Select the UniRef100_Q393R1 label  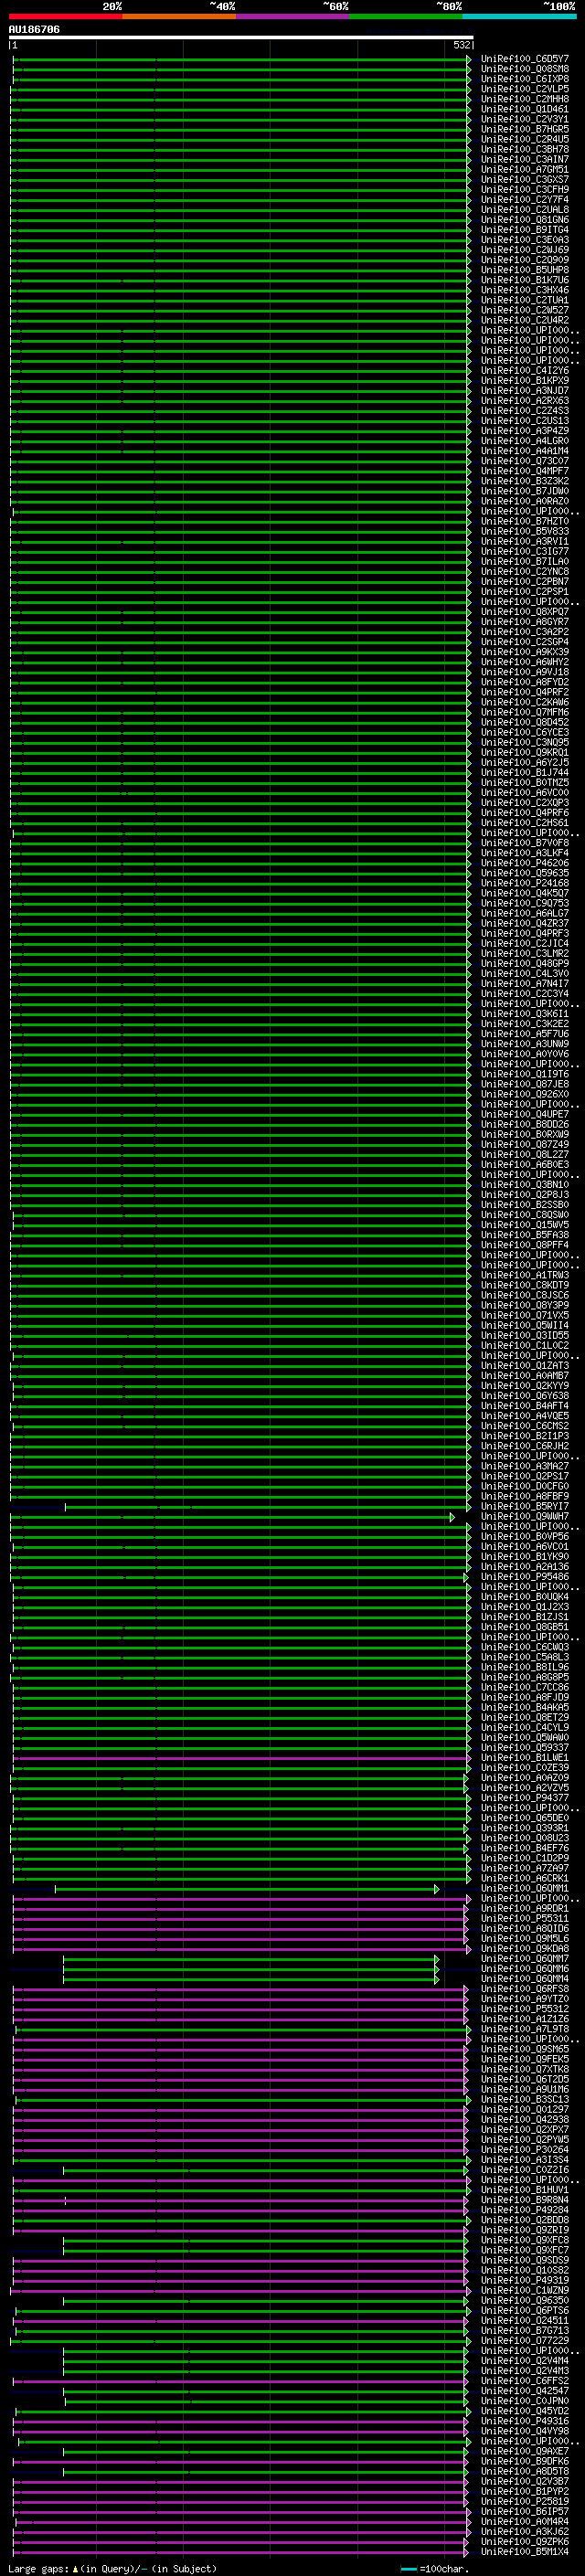click(525, 1828)
